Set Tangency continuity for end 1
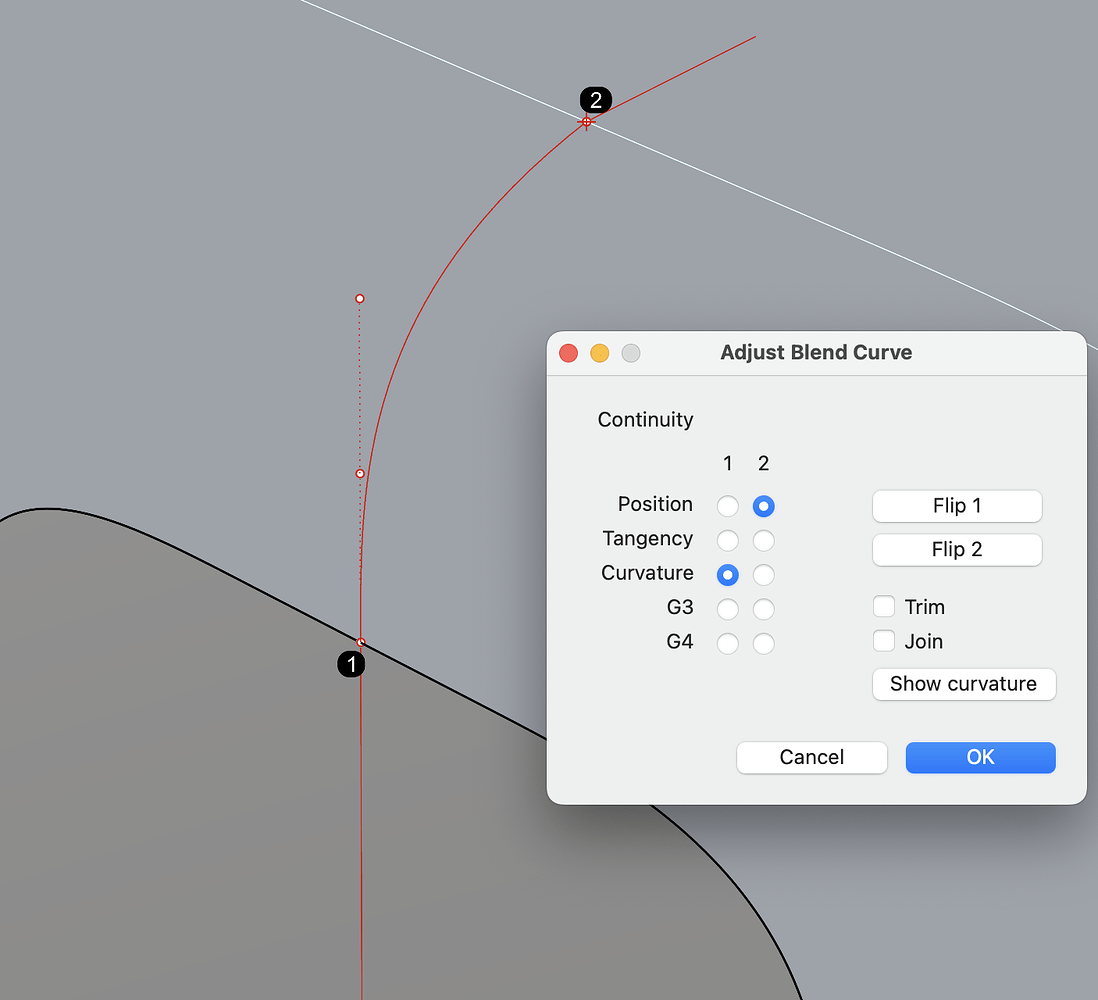Screen dimensions: 1098x1000 click(x=728, y=540)
